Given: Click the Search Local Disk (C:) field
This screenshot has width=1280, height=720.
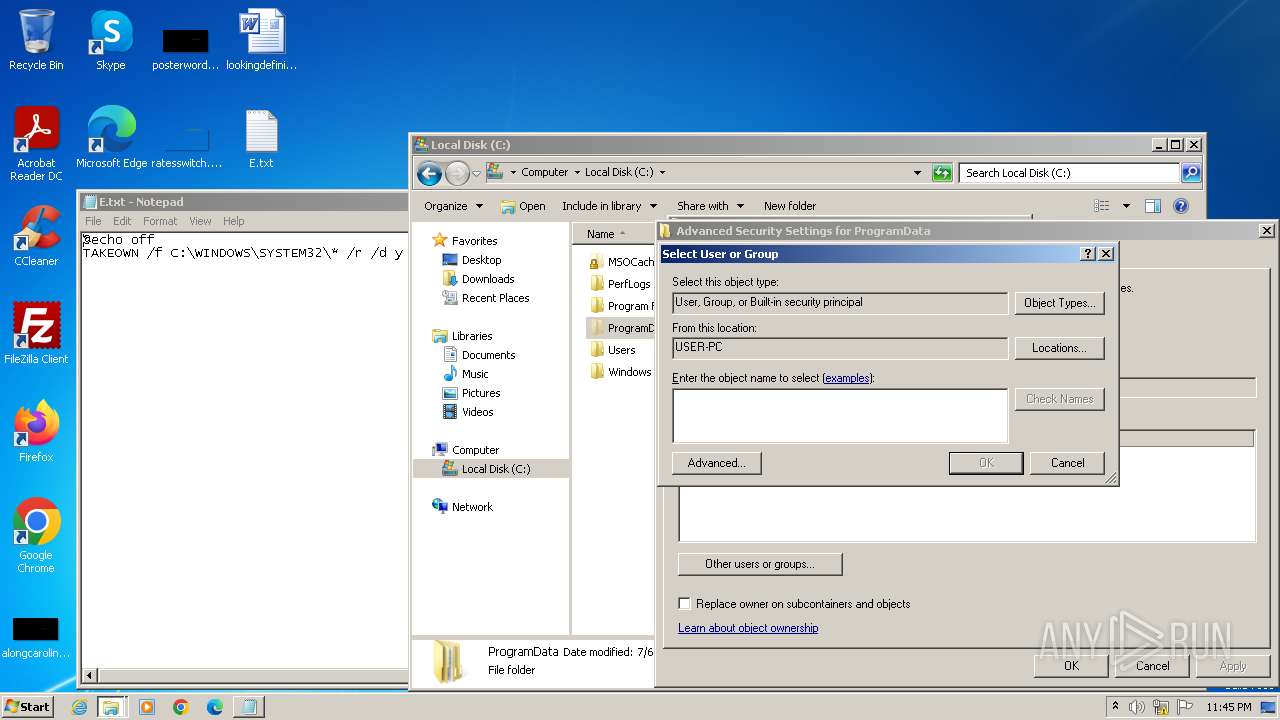Looking at the screenshot, I should pos(1068,173).
